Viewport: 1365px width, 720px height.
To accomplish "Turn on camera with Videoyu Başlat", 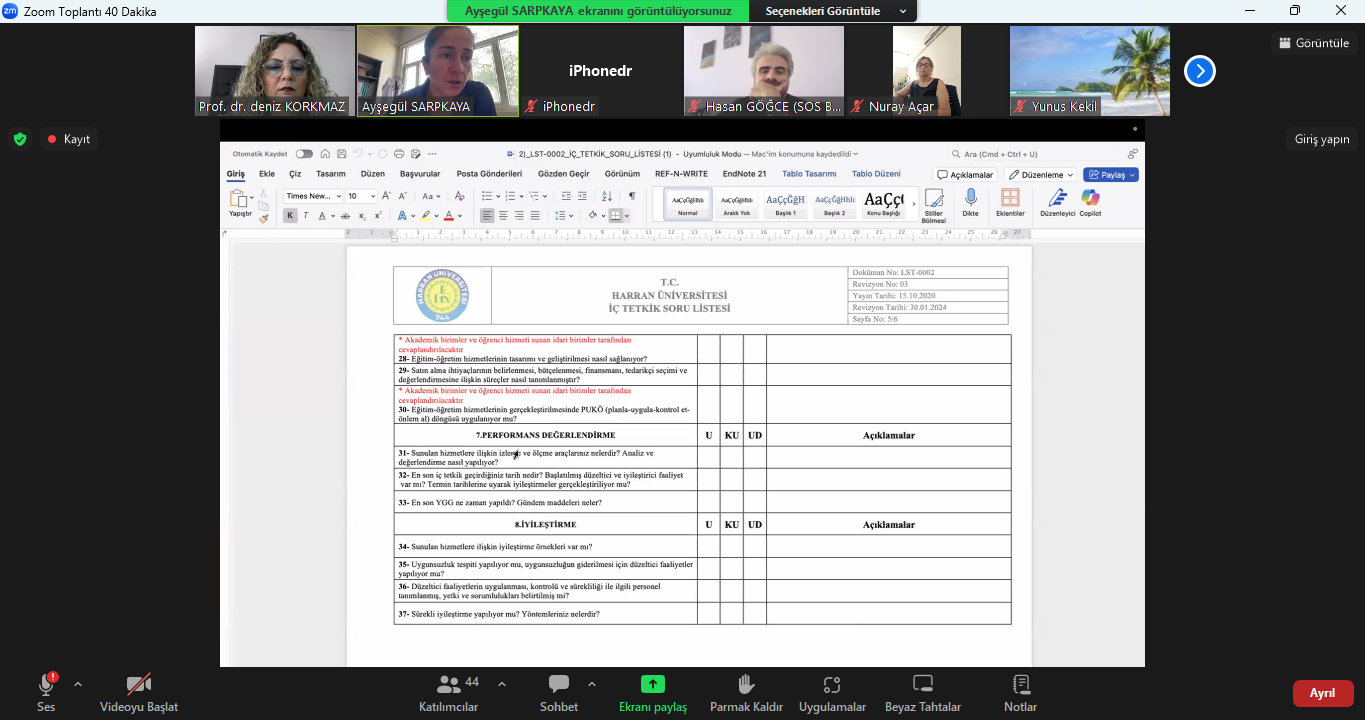I will tap(139, 685).
